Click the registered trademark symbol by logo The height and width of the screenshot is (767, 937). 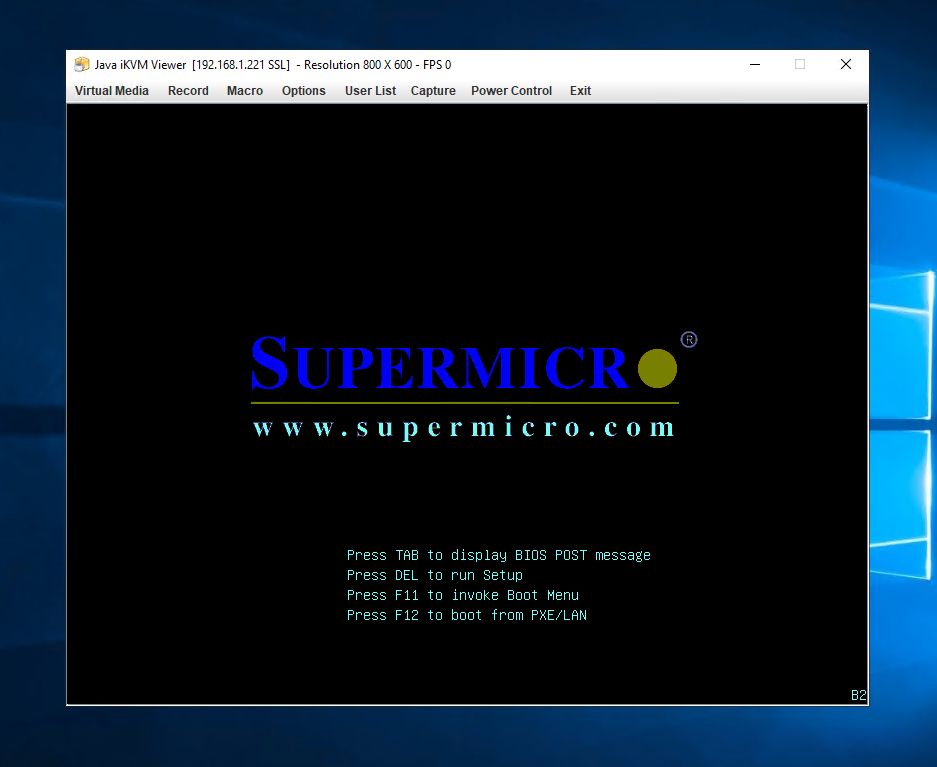coord(689,340)
